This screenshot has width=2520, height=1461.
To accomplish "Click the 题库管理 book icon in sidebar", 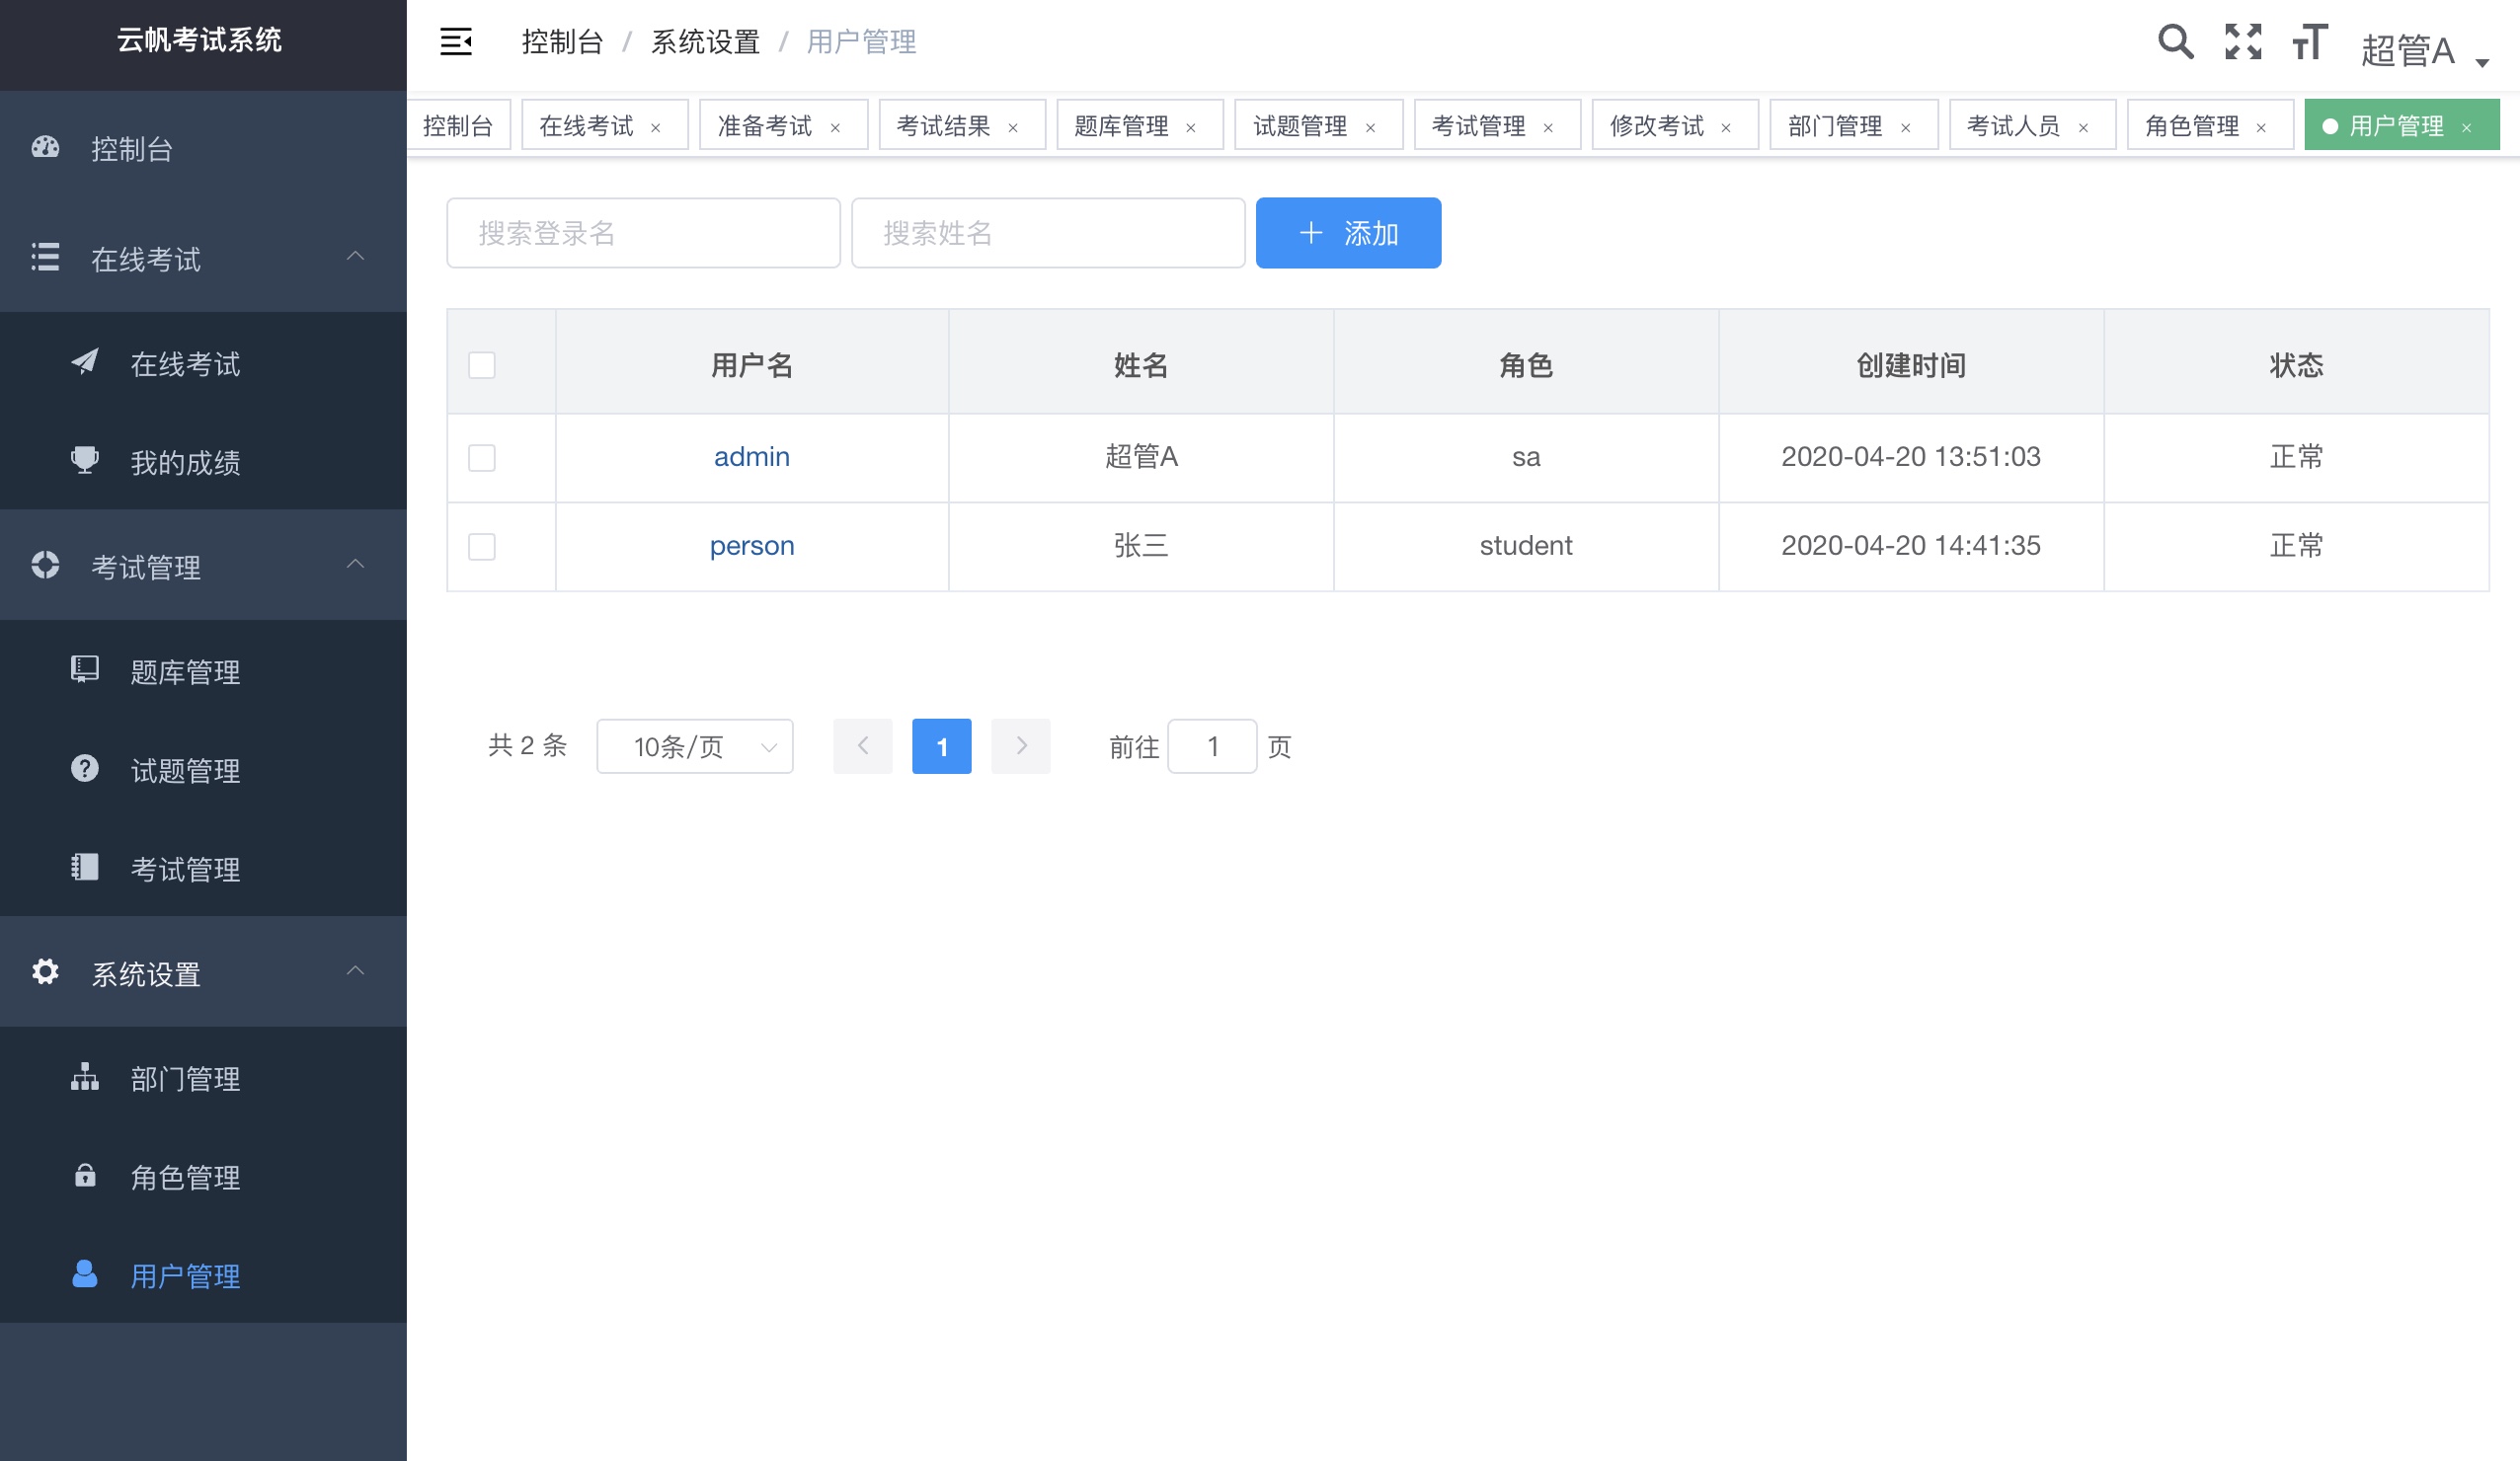I will [x=84, y=670].
